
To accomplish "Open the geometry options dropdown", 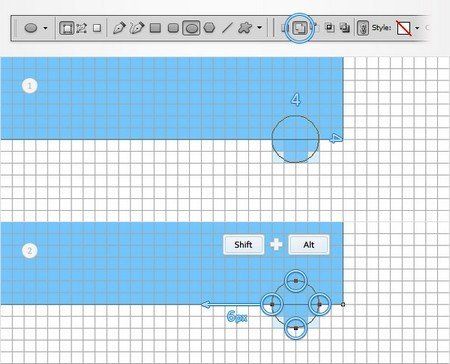I will click(x=259, y=28).
